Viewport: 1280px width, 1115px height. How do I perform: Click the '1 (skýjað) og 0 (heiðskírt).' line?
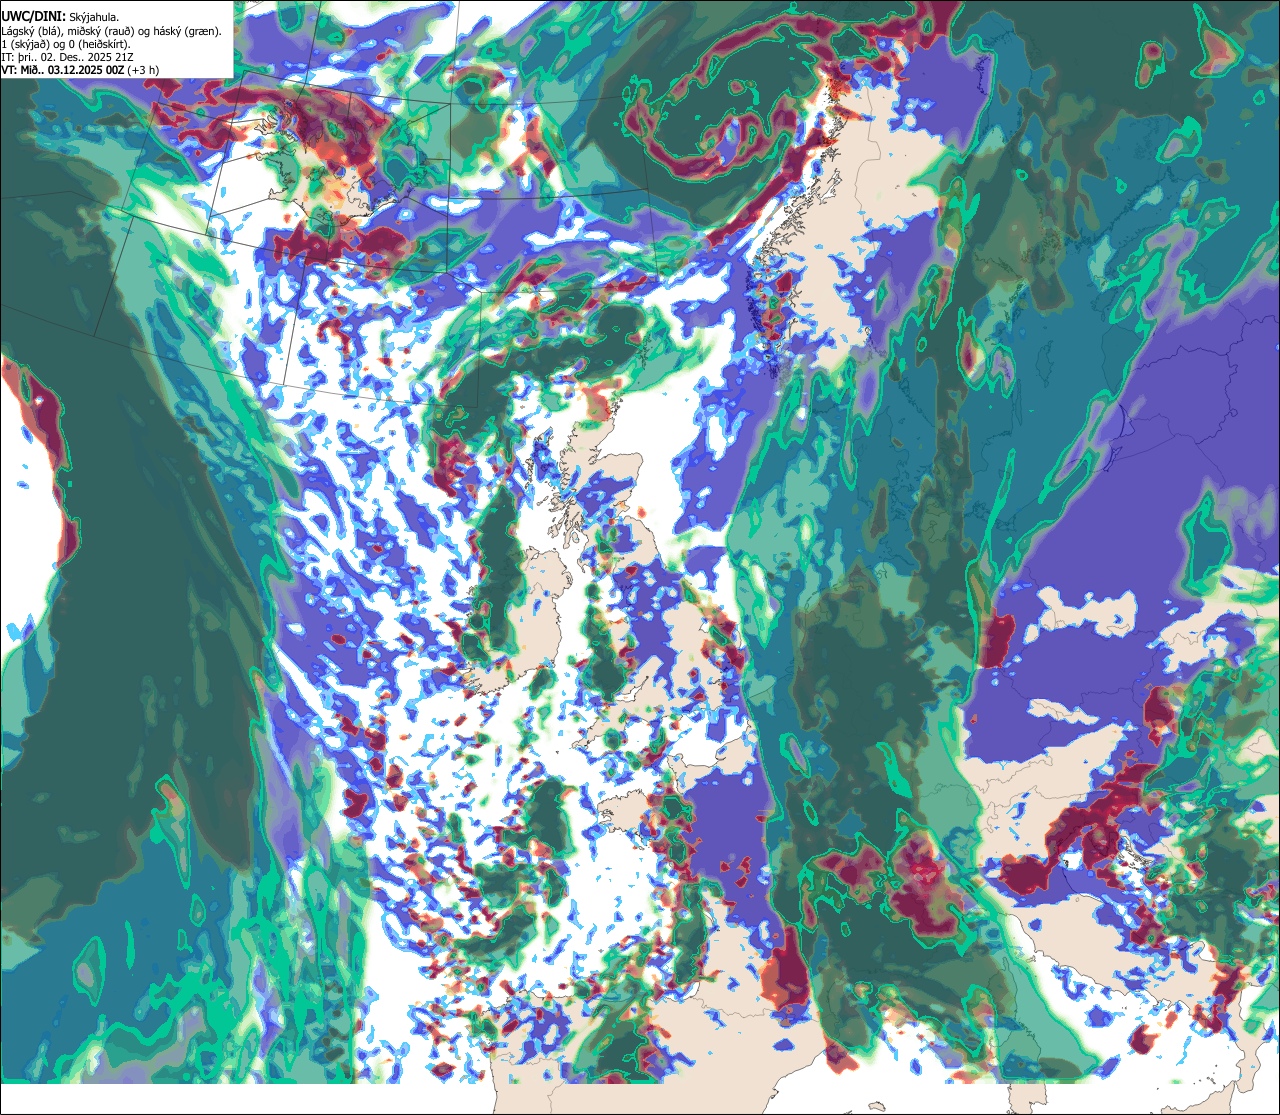(66, 44)
